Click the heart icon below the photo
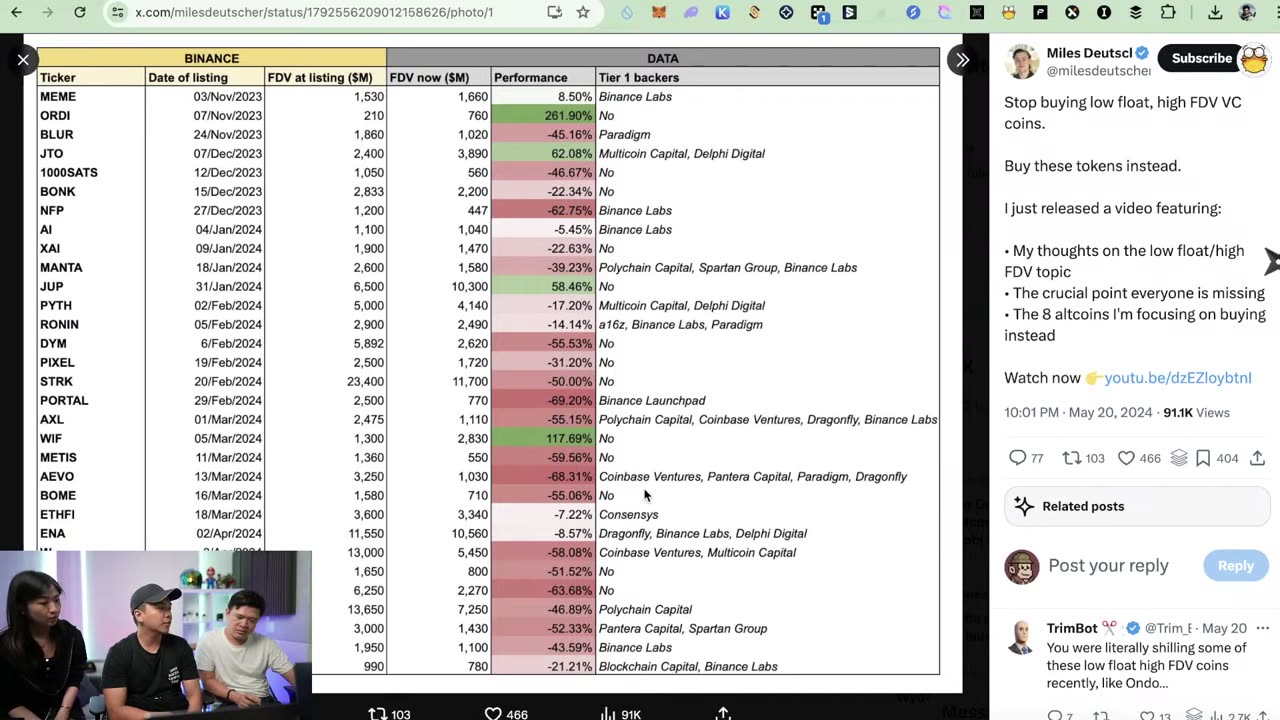Viewport: 1280px width, 720px height. point(493,713)
